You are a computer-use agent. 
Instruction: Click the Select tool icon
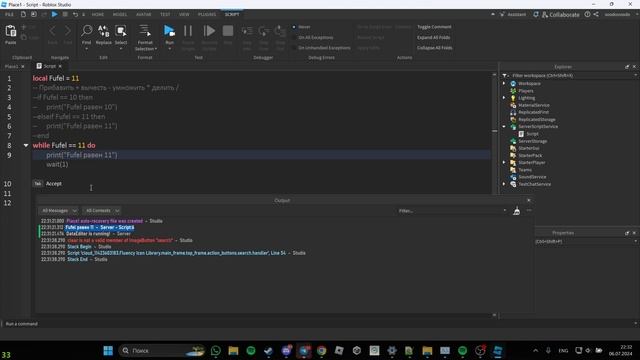pos(121,31)
